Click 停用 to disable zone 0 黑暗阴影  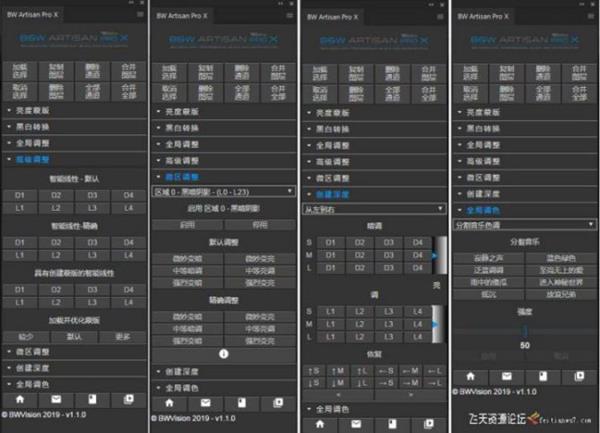tap(259, 226)
